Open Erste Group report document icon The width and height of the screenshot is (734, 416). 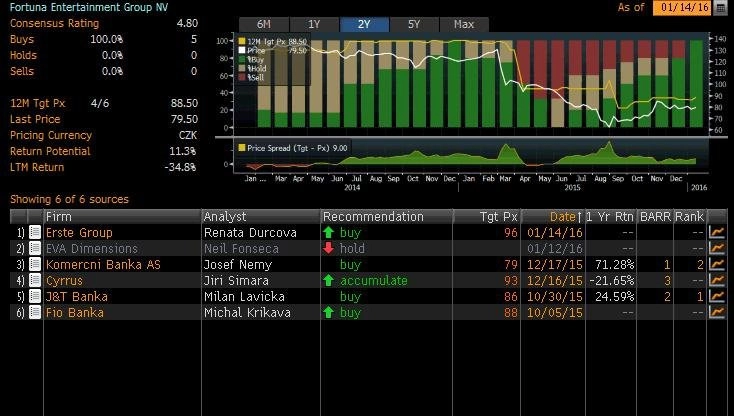tap(35, 233)
